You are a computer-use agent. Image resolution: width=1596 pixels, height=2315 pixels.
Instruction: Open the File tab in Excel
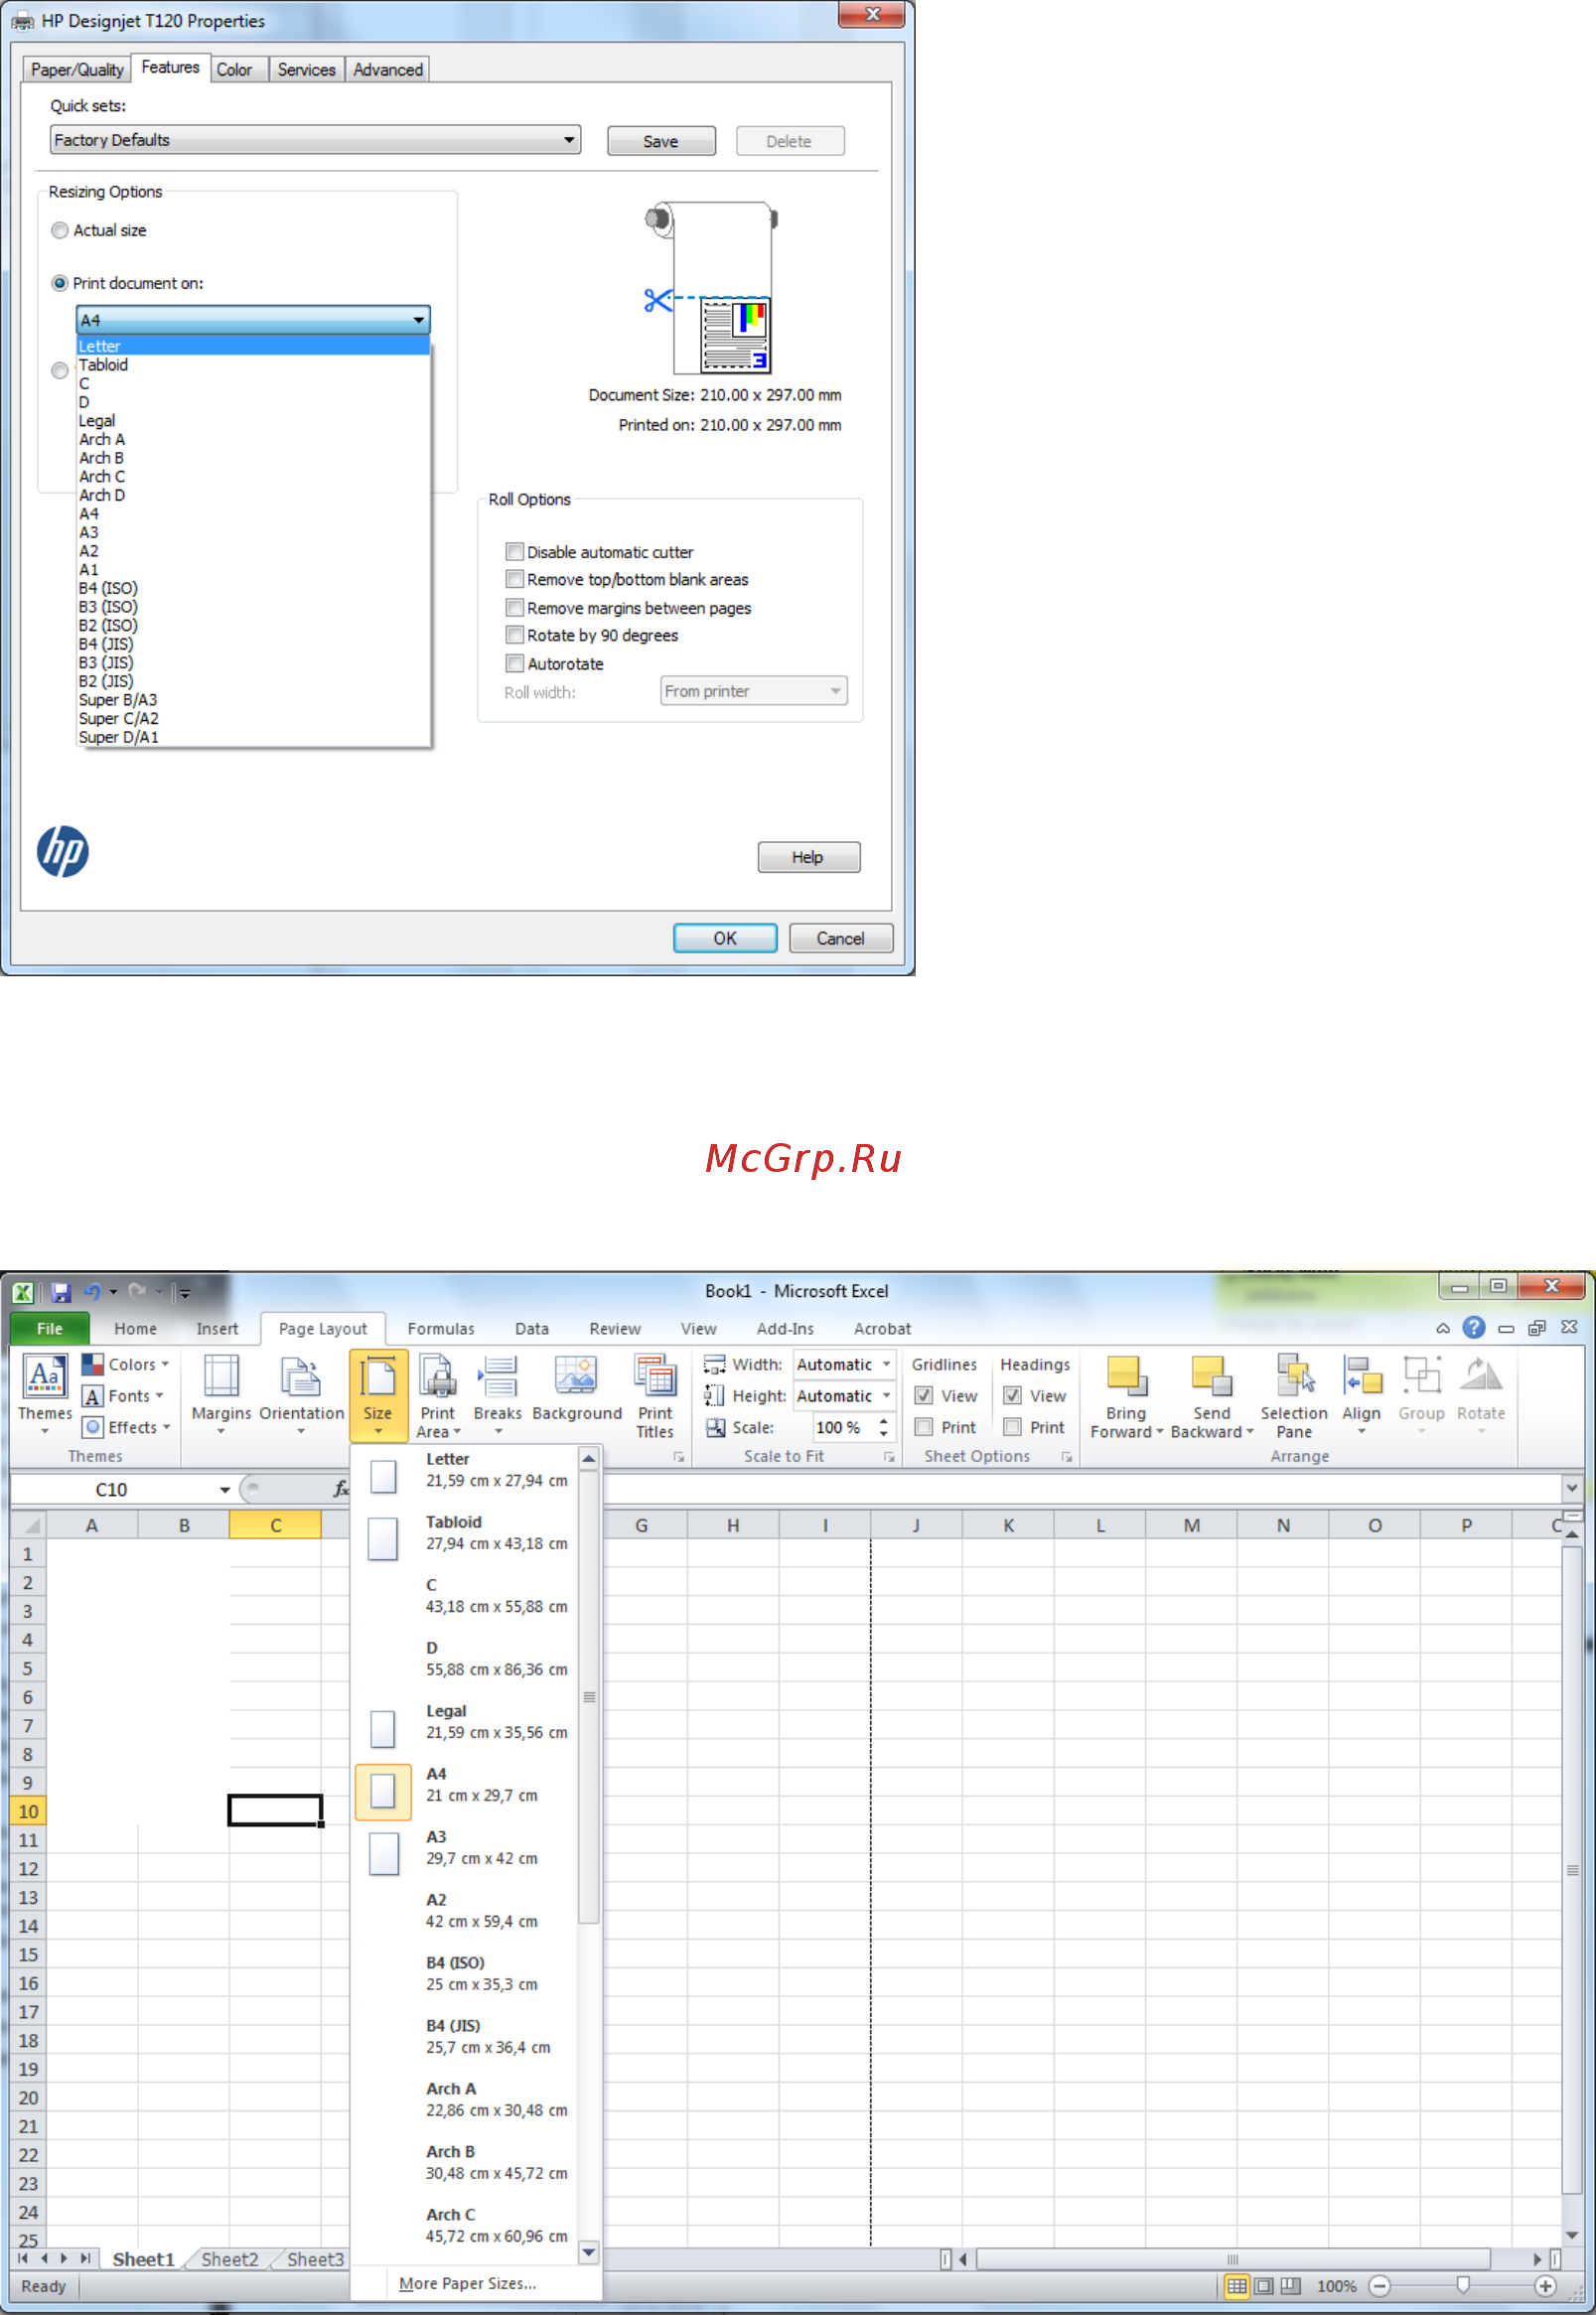50,1329
